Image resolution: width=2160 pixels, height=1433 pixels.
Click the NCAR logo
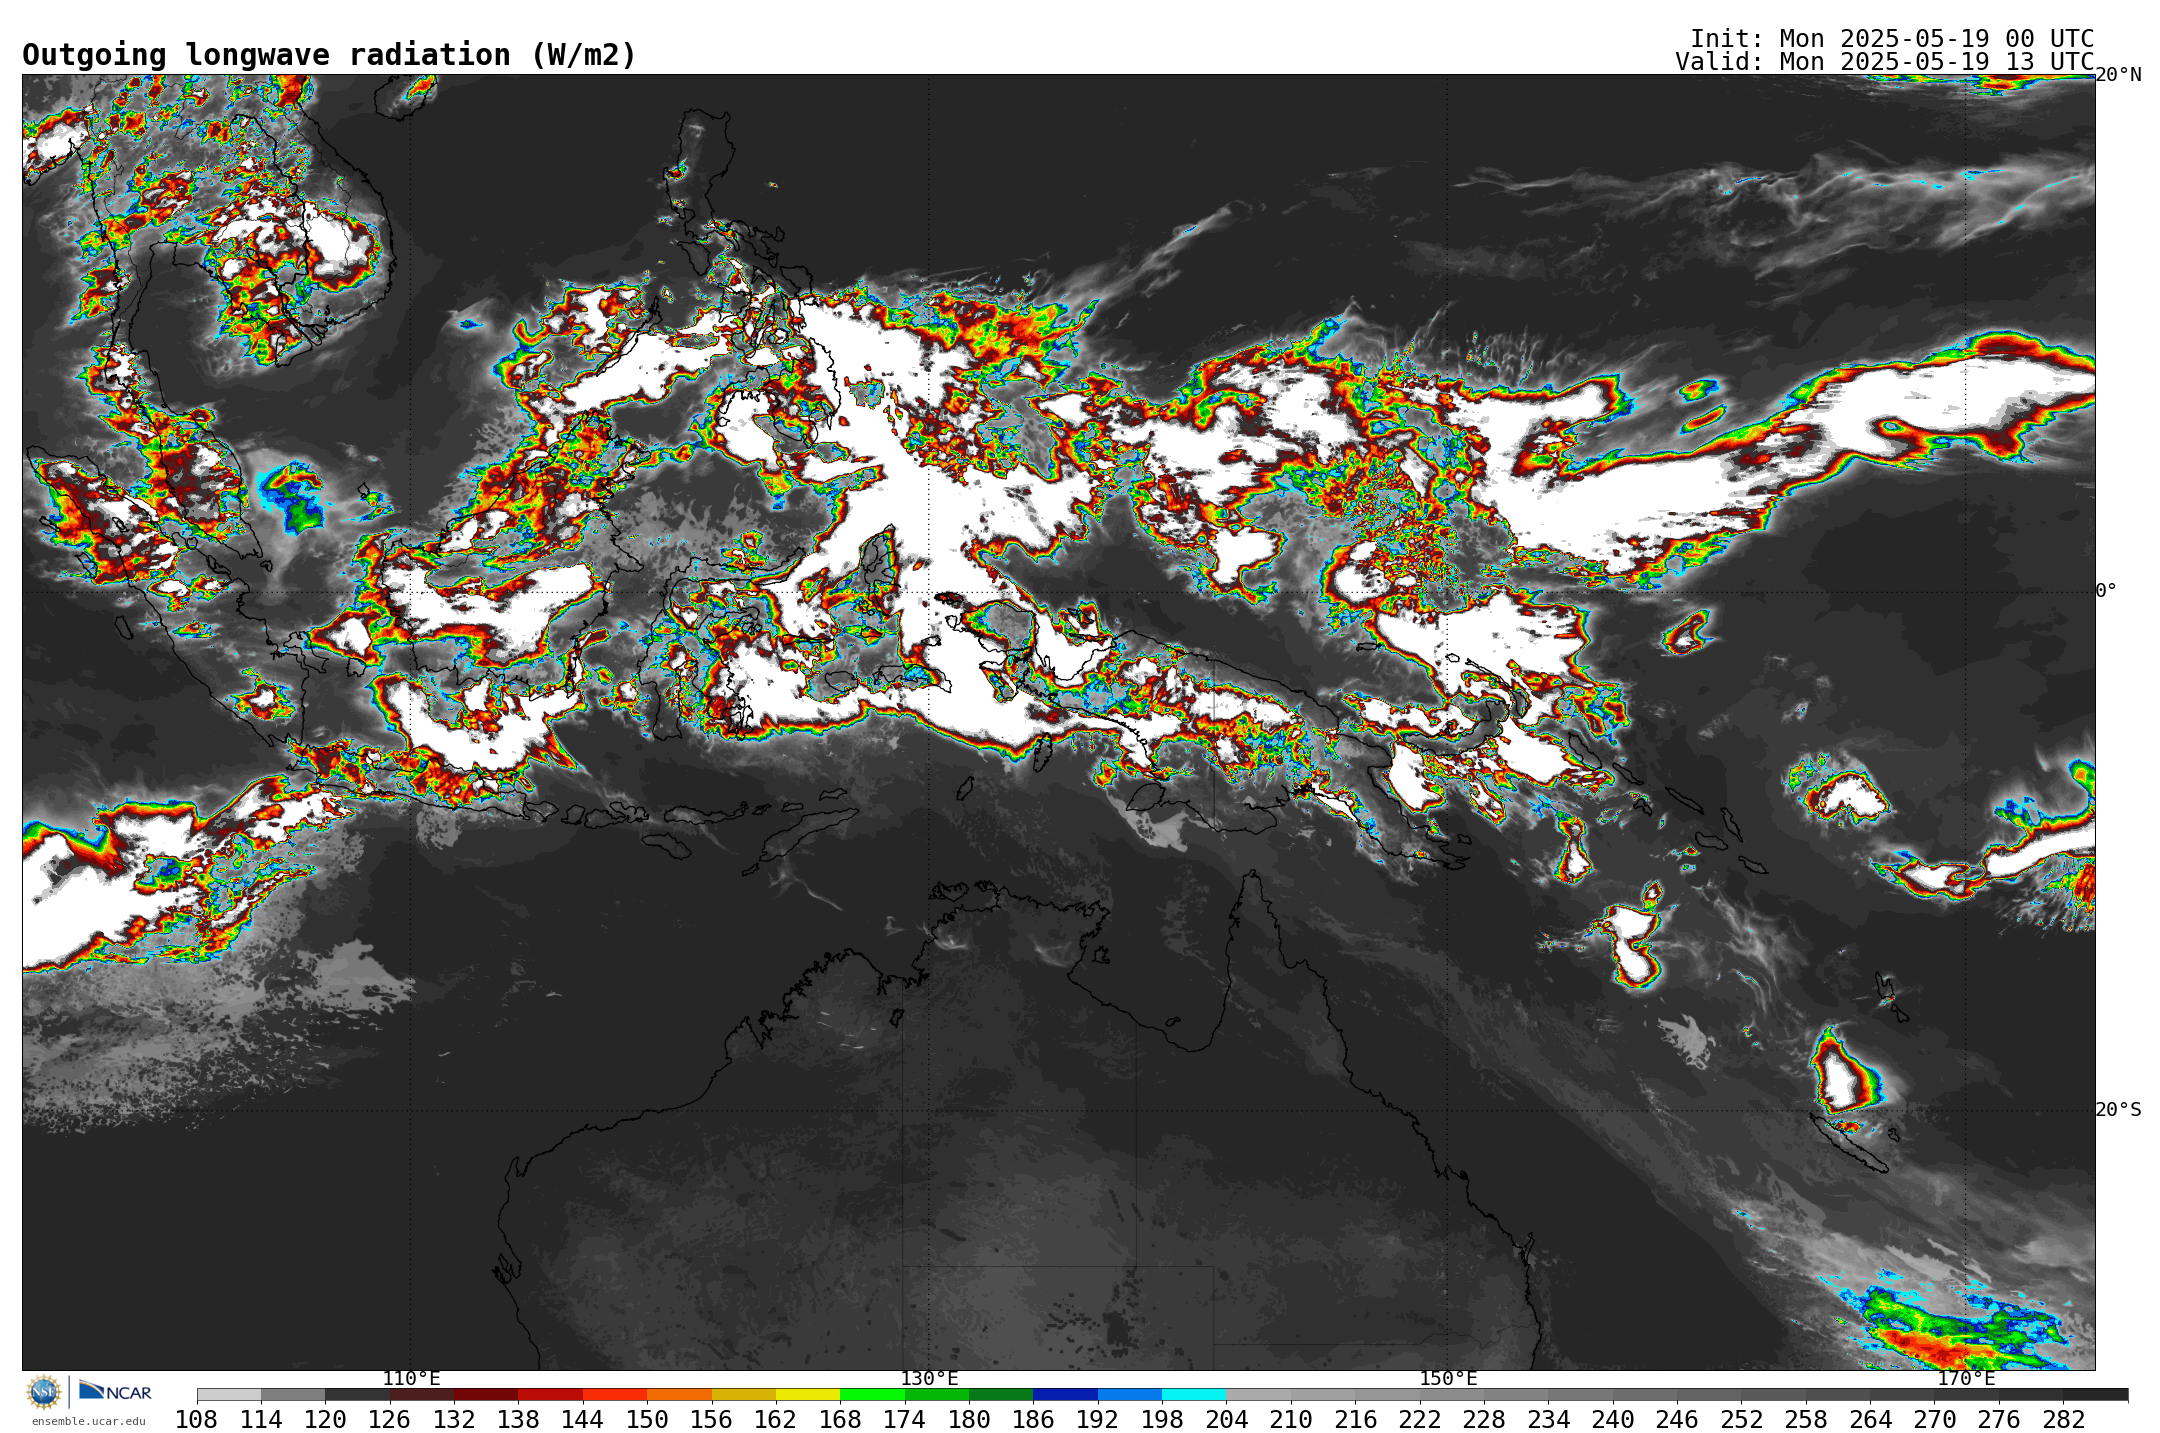[116, 1391]
